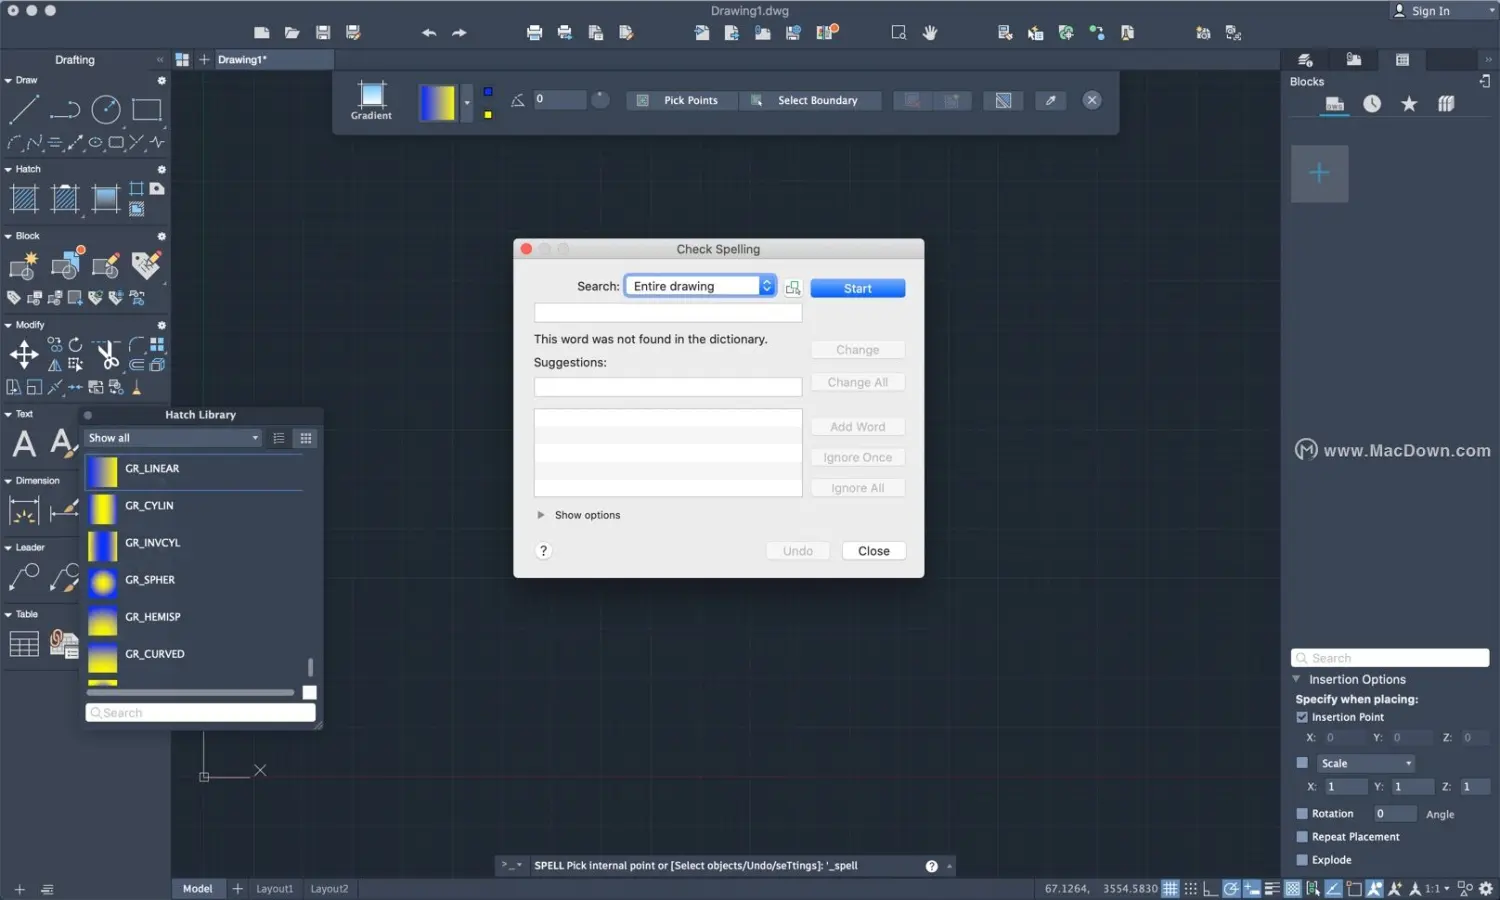Image resolution: width=1500 pixels, height=900 pixels.
Task: Enable the Repeat Placement checkbox
Action: 1302,836
